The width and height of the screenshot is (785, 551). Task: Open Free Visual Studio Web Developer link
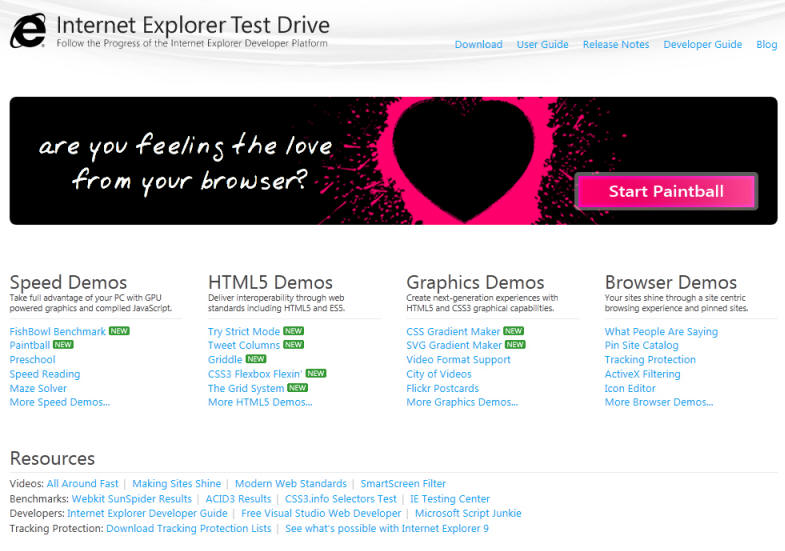321,513
